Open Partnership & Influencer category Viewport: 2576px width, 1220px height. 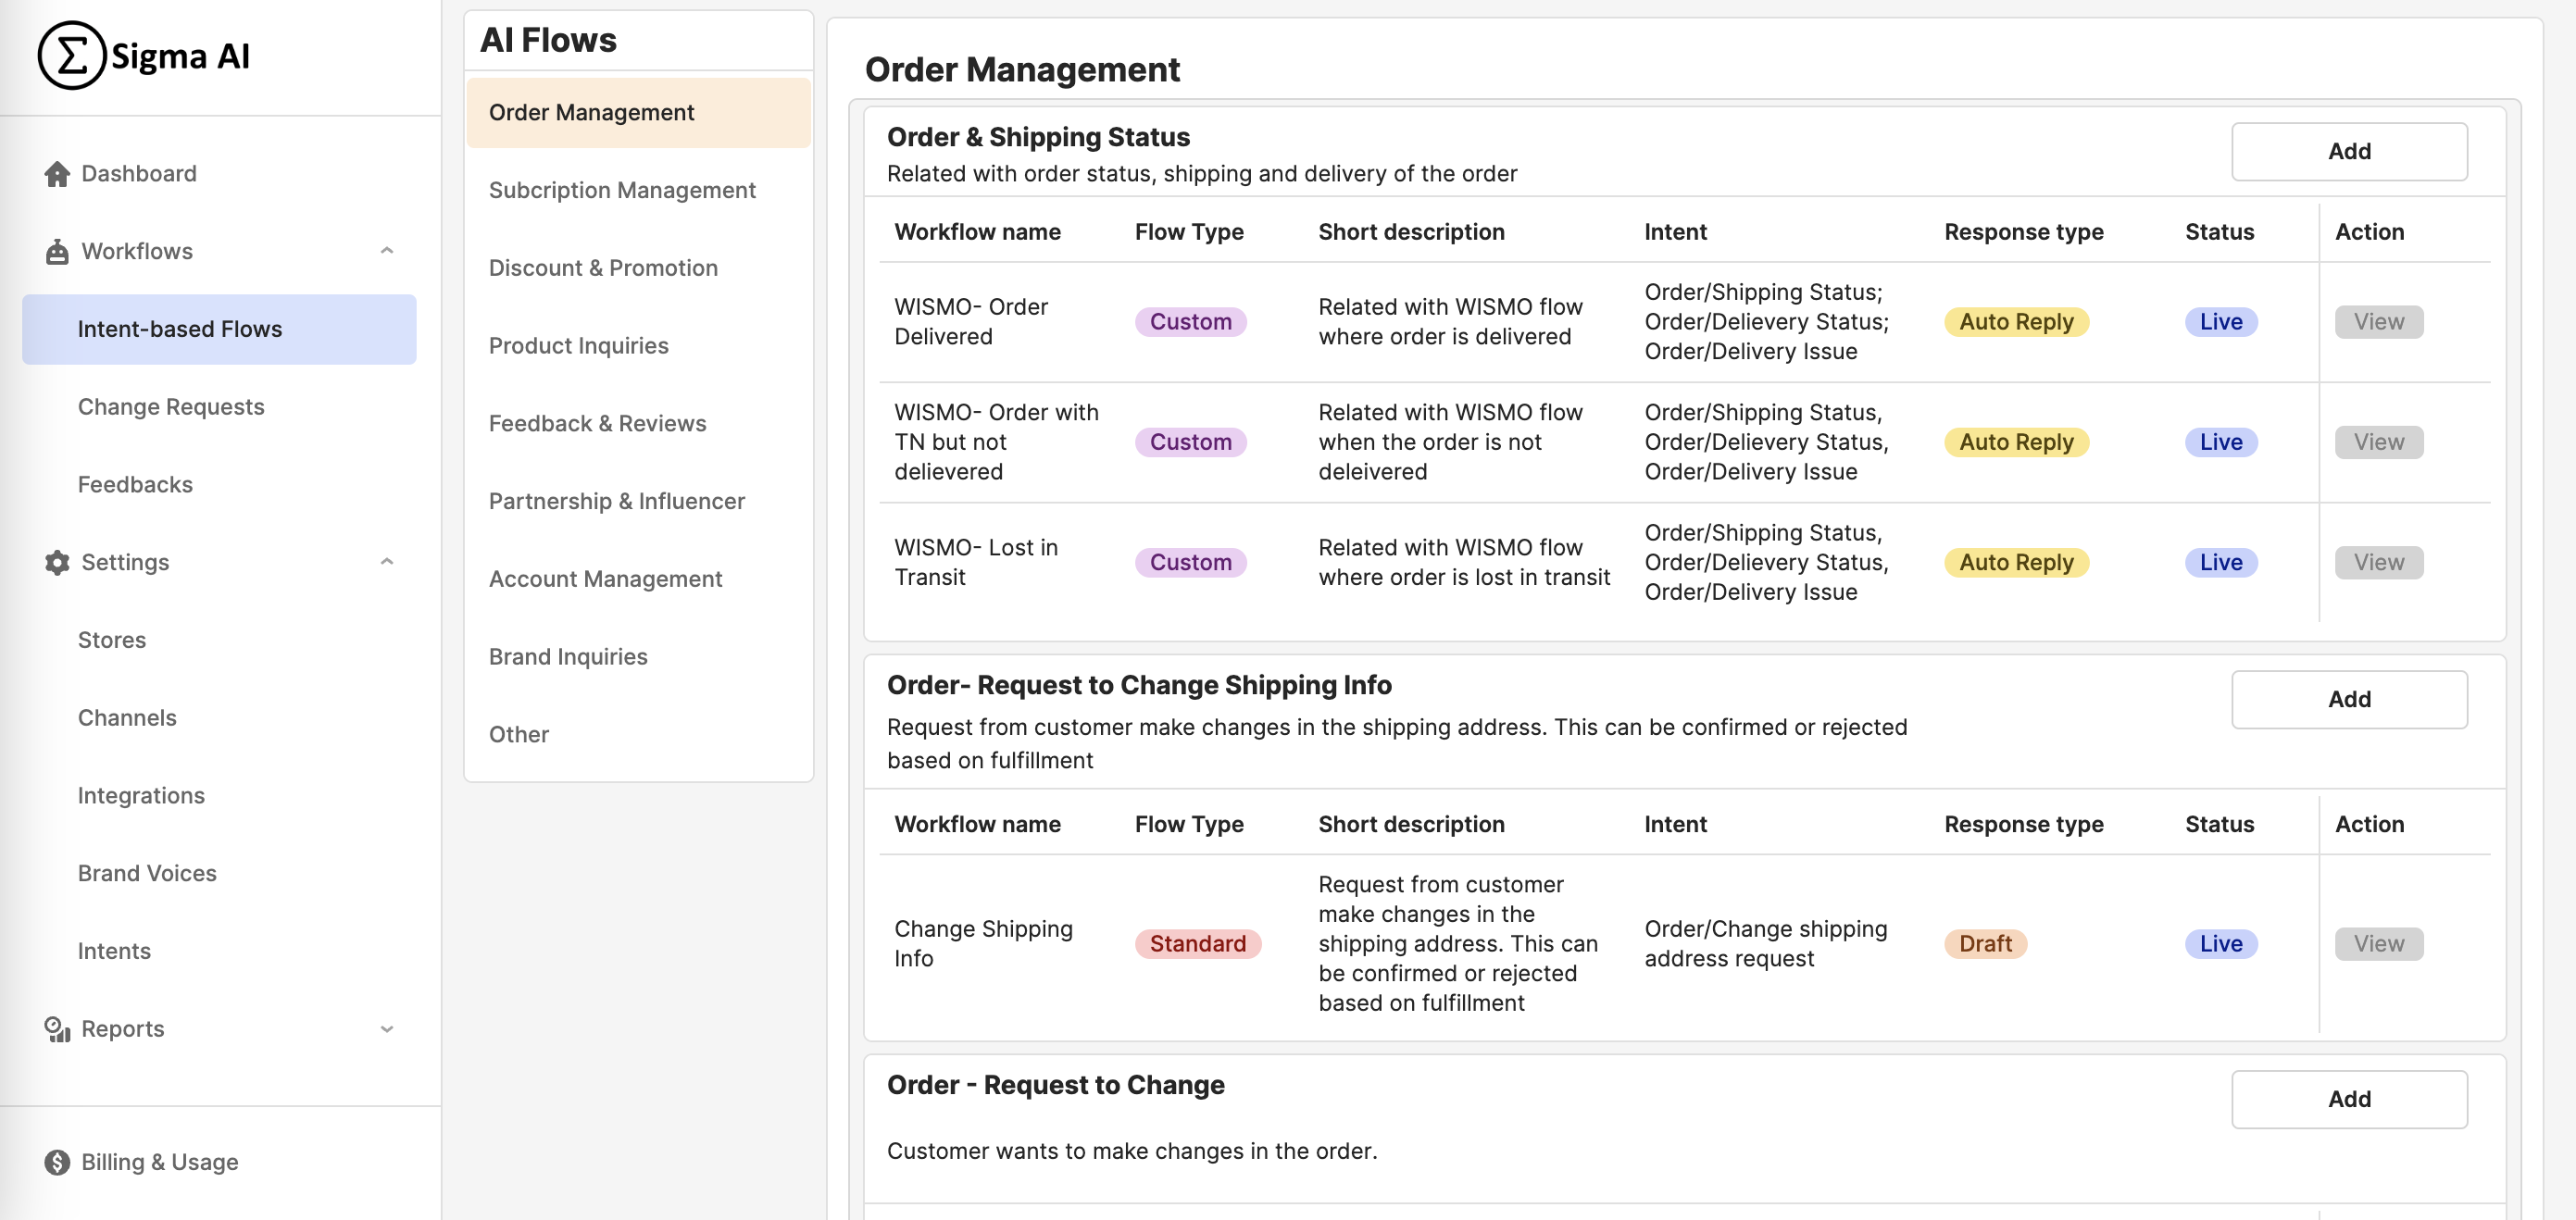tap(616, 501)
